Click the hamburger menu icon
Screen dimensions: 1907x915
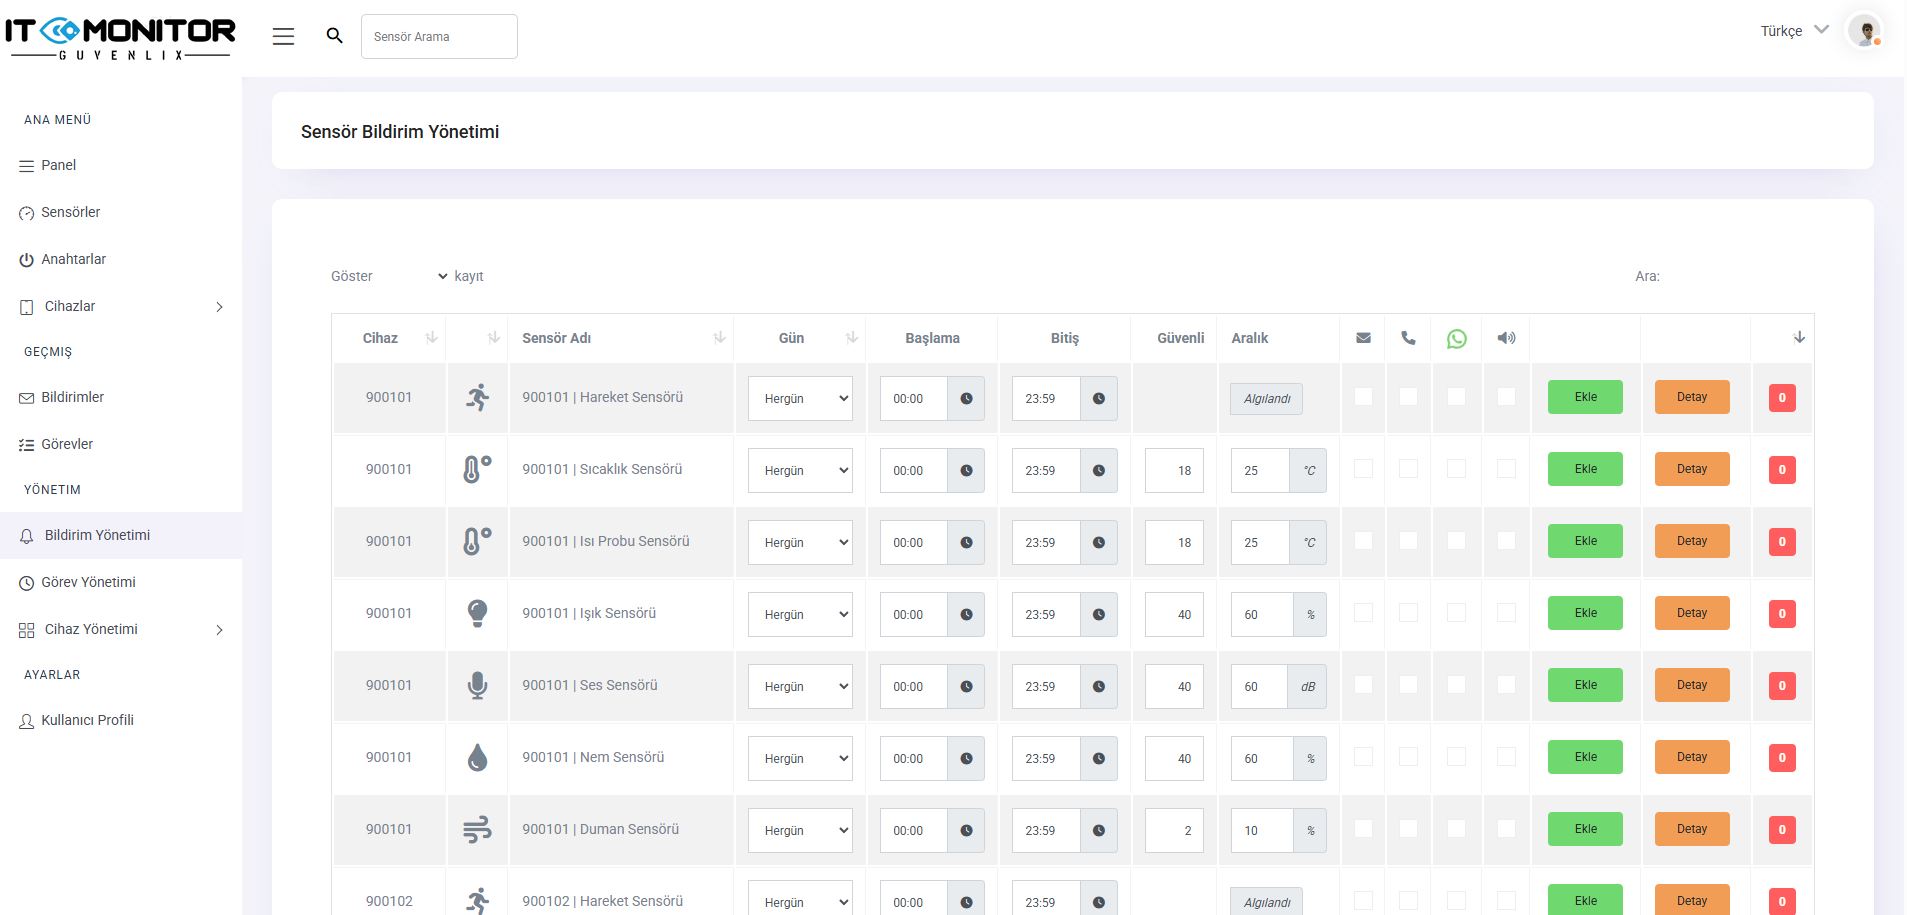click(x=283, y=37)
